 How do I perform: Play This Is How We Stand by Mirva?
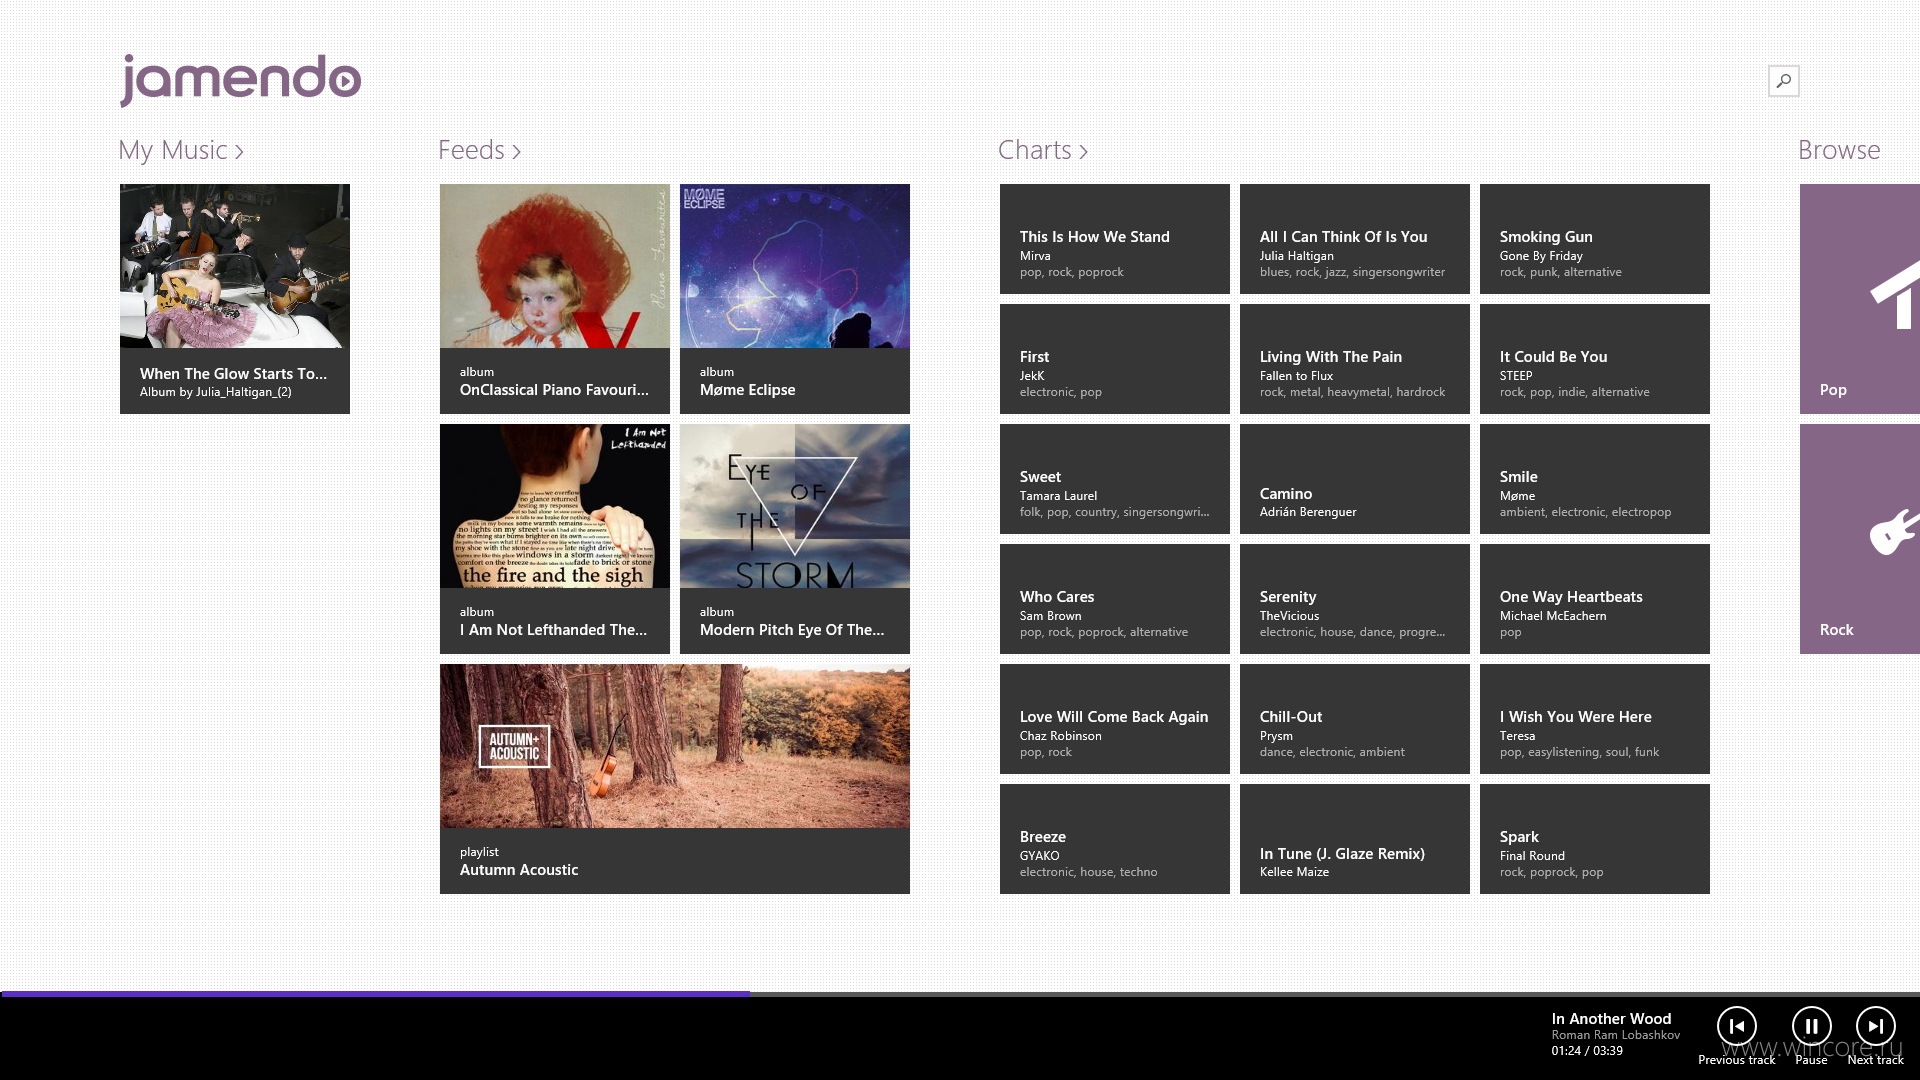pyautogui.click(x=1115, y=239)
